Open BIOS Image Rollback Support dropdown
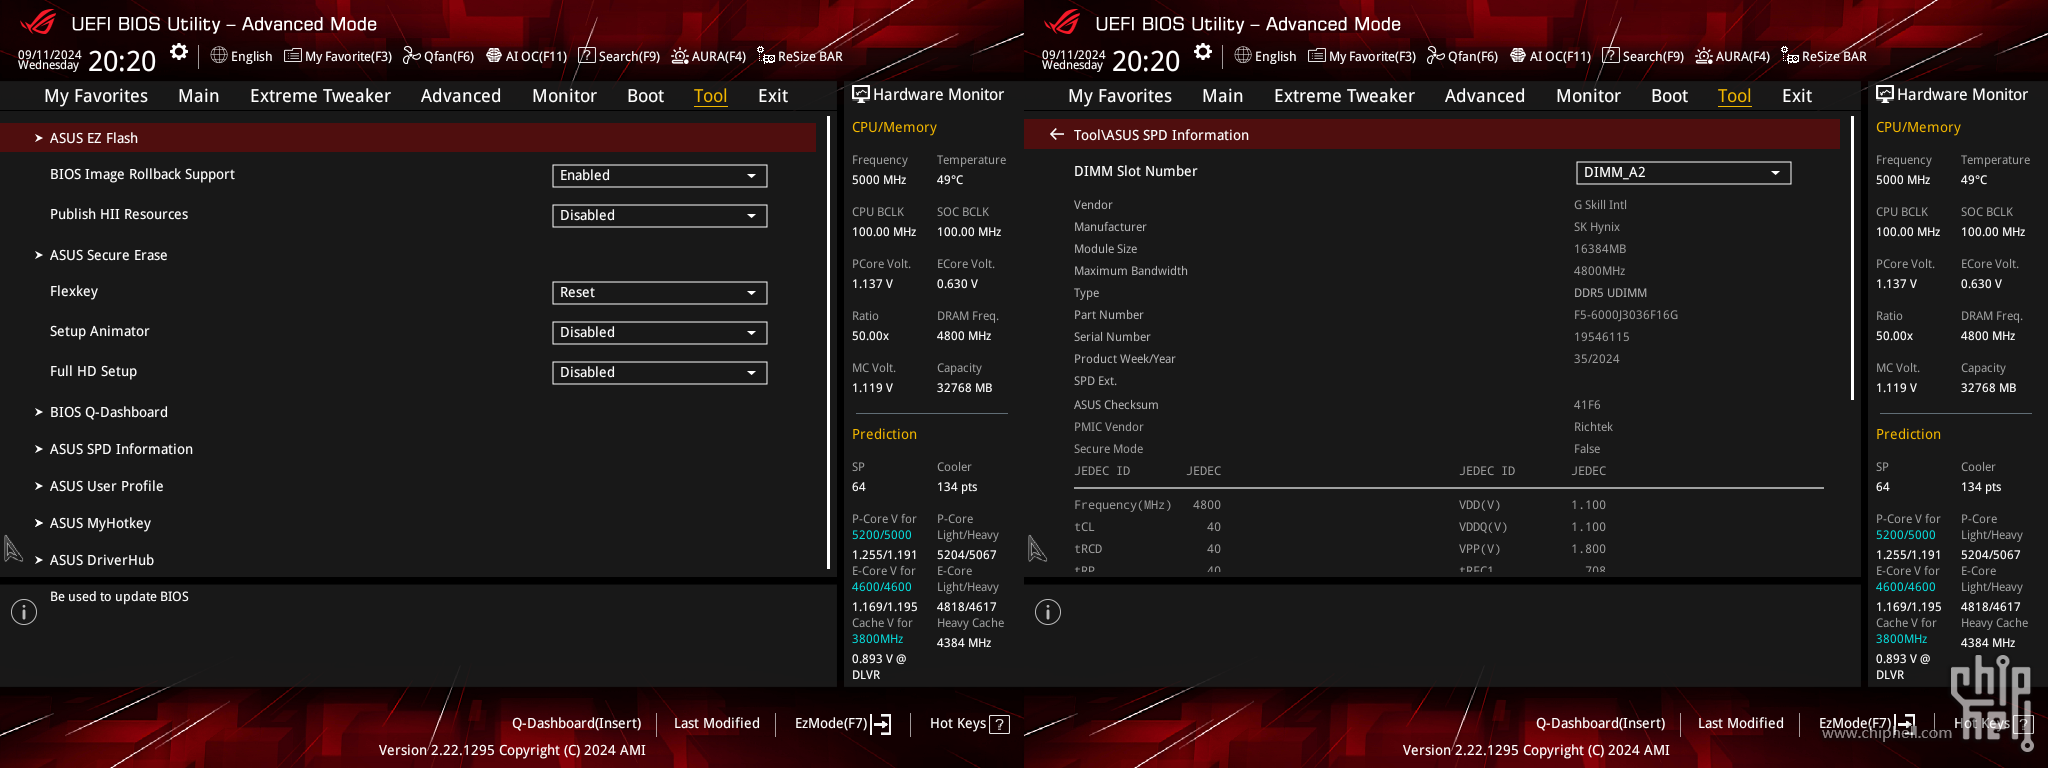 coord(660,175)
